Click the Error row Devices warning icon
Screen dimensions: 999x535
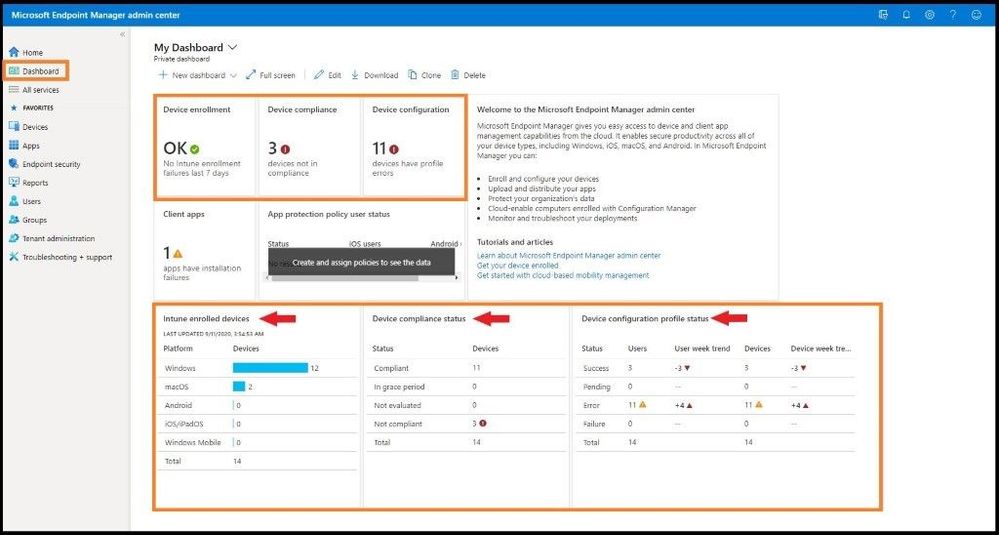759,404
